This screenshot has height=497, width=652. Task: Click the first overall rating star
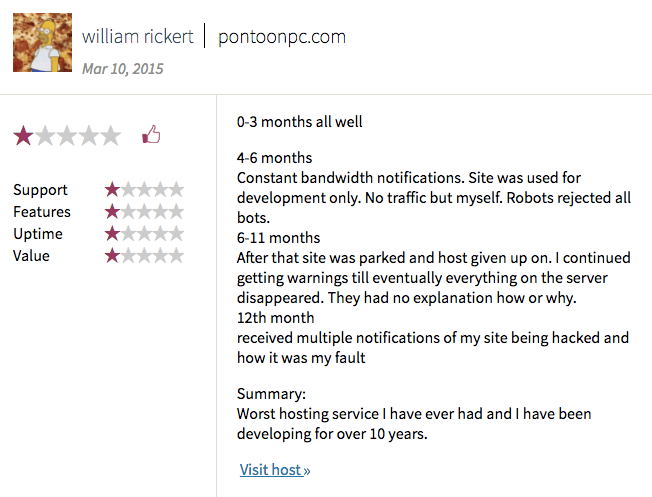[23, 136]
